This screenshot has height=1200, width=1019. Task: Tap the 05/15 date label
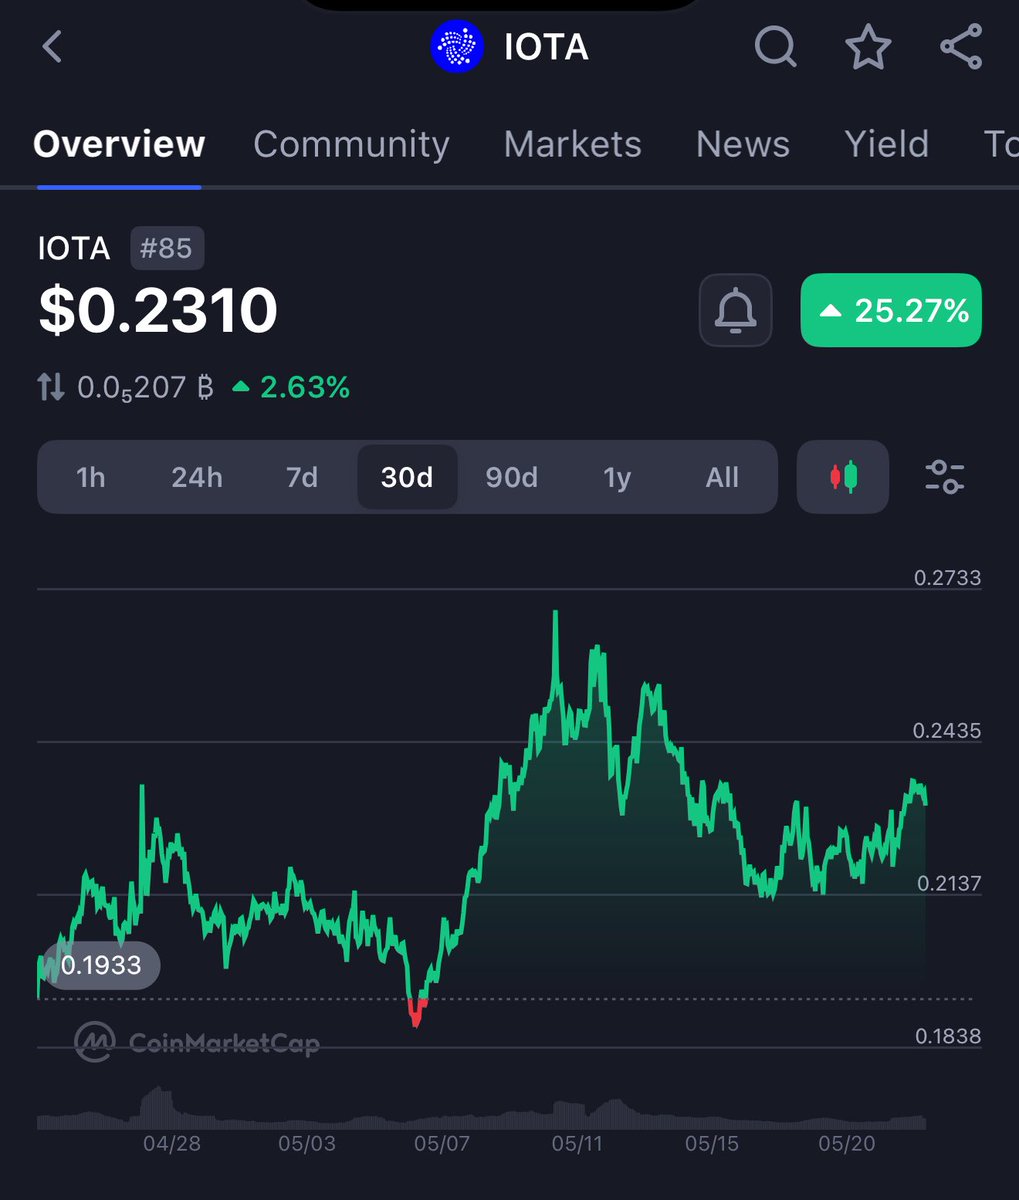pos(712,1143)
